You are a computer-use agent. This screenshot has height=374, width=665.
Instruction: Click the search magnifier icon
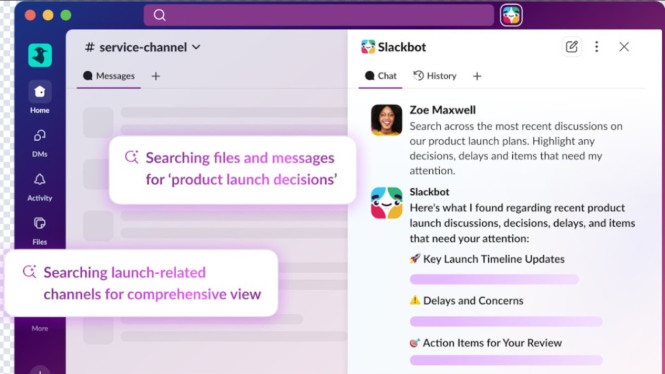(x=159, y=15)
